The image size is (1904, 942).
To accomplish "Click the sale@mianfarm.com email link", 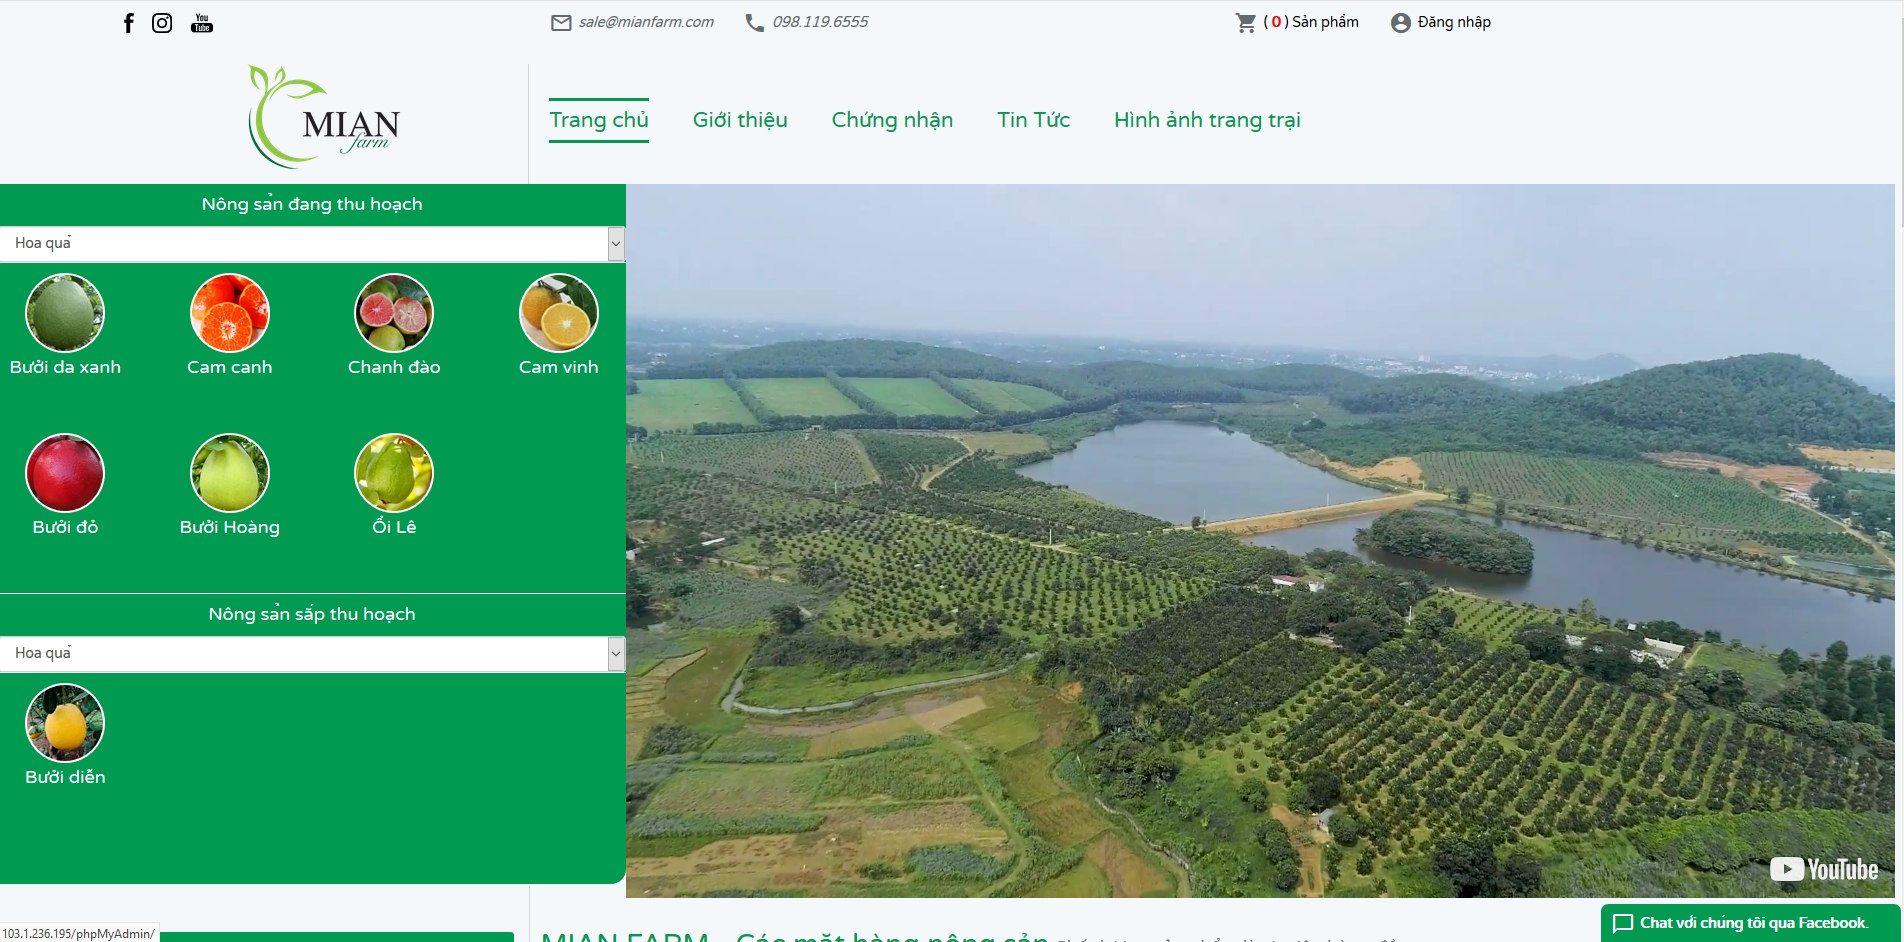I will pos(646,22).
